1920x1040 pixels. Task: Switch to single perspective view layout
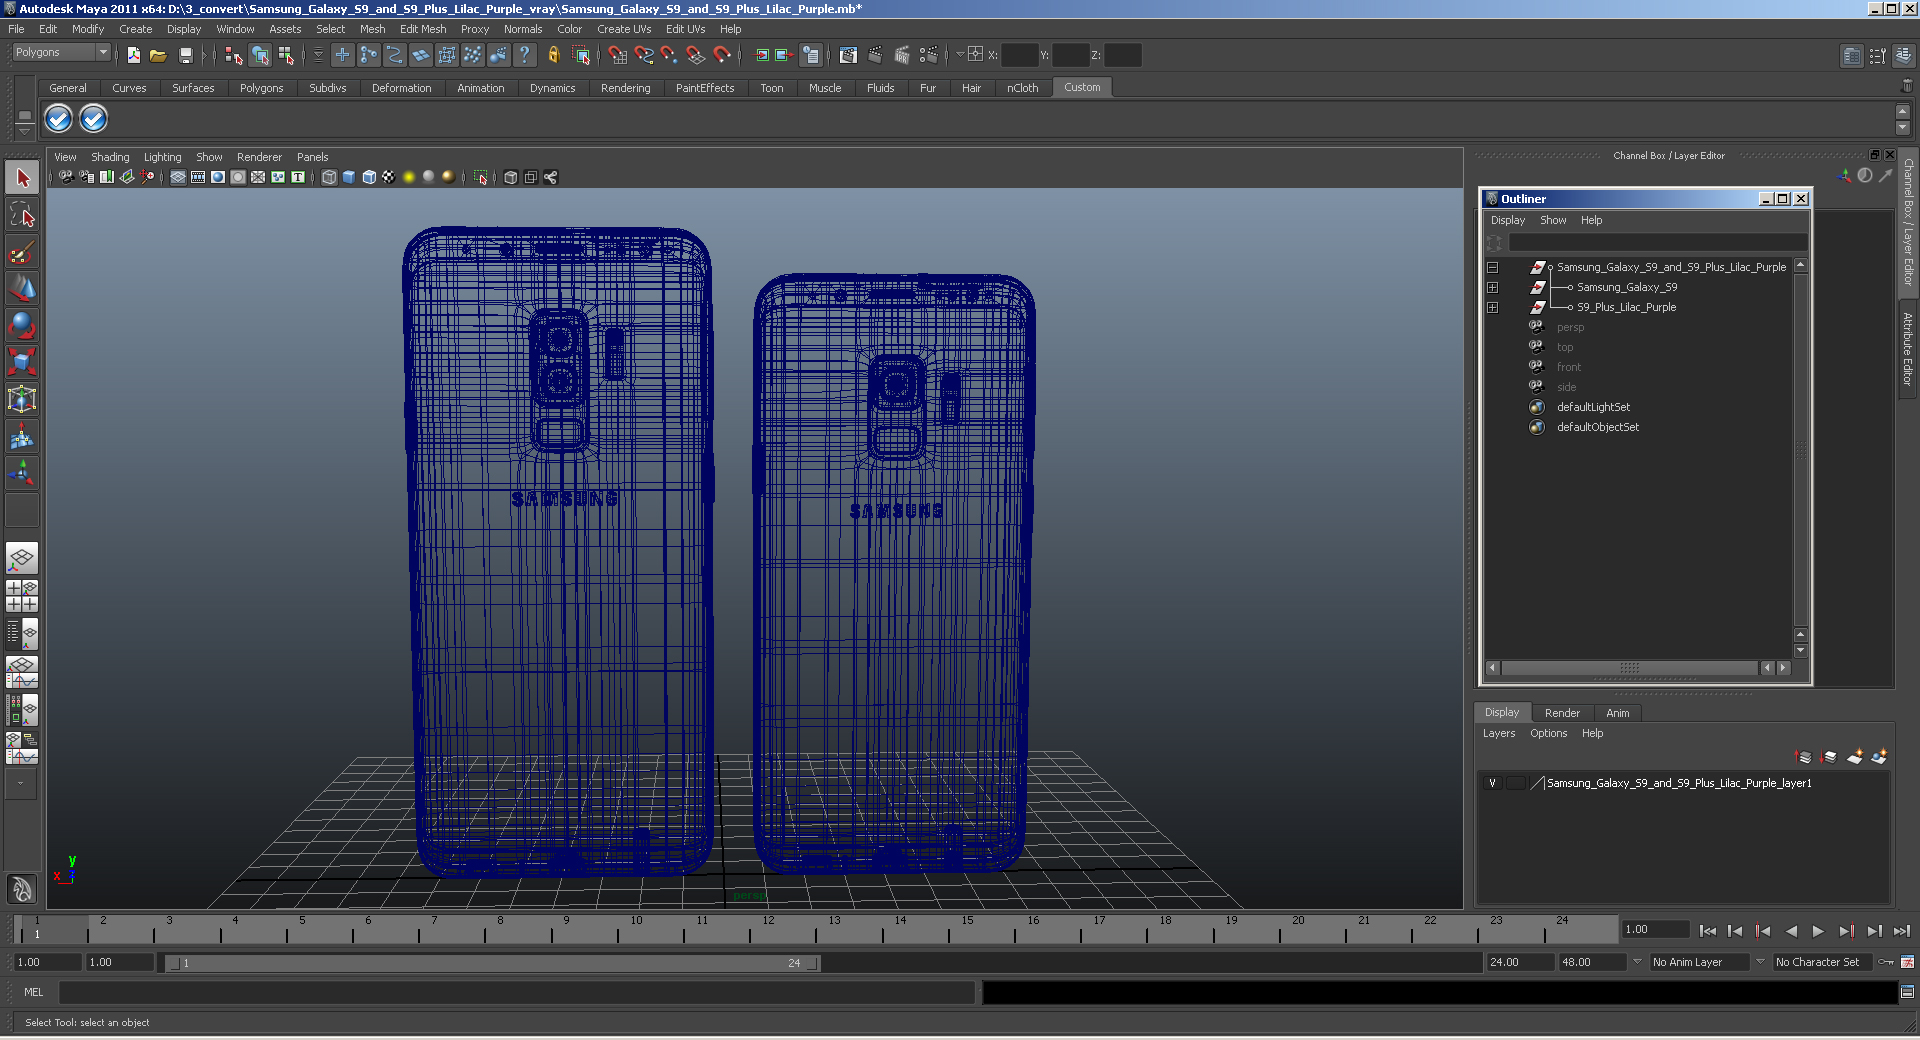click(22, 558)
